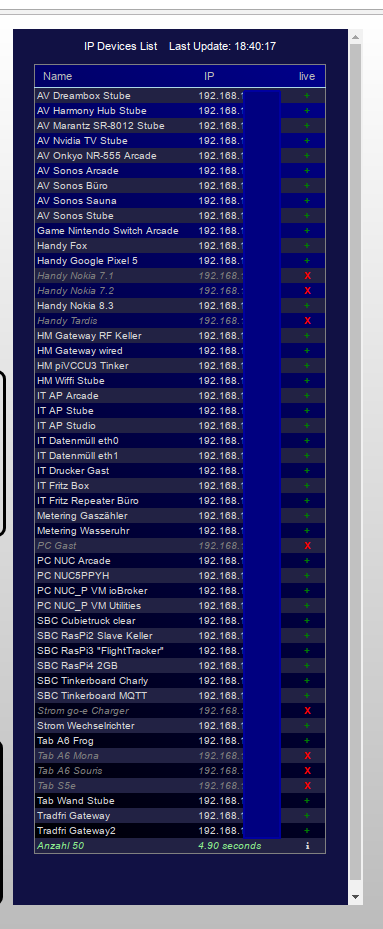Click the green plus for AV Harmony Hub Stube

click(307, 111)
